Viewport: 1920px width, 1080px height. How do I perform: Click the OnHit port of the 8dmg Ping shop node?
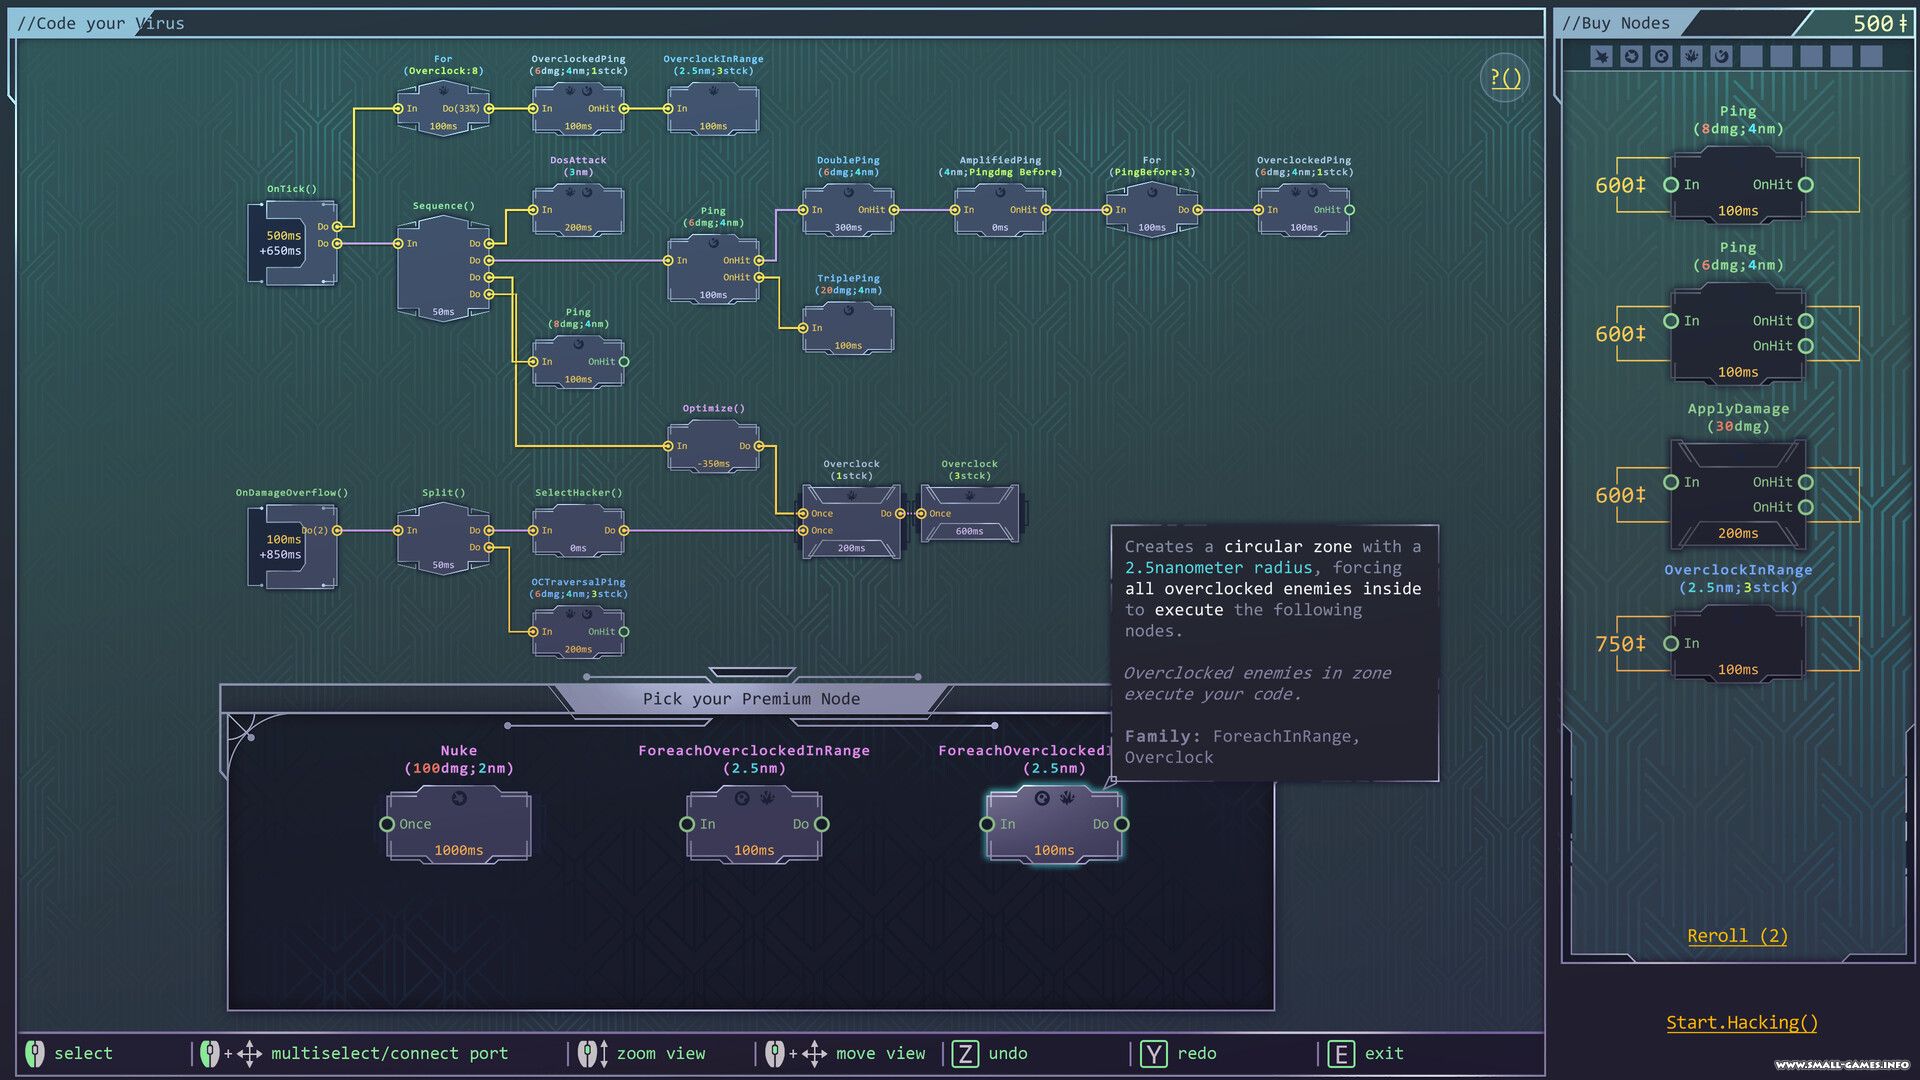[x=1806, y=184]
